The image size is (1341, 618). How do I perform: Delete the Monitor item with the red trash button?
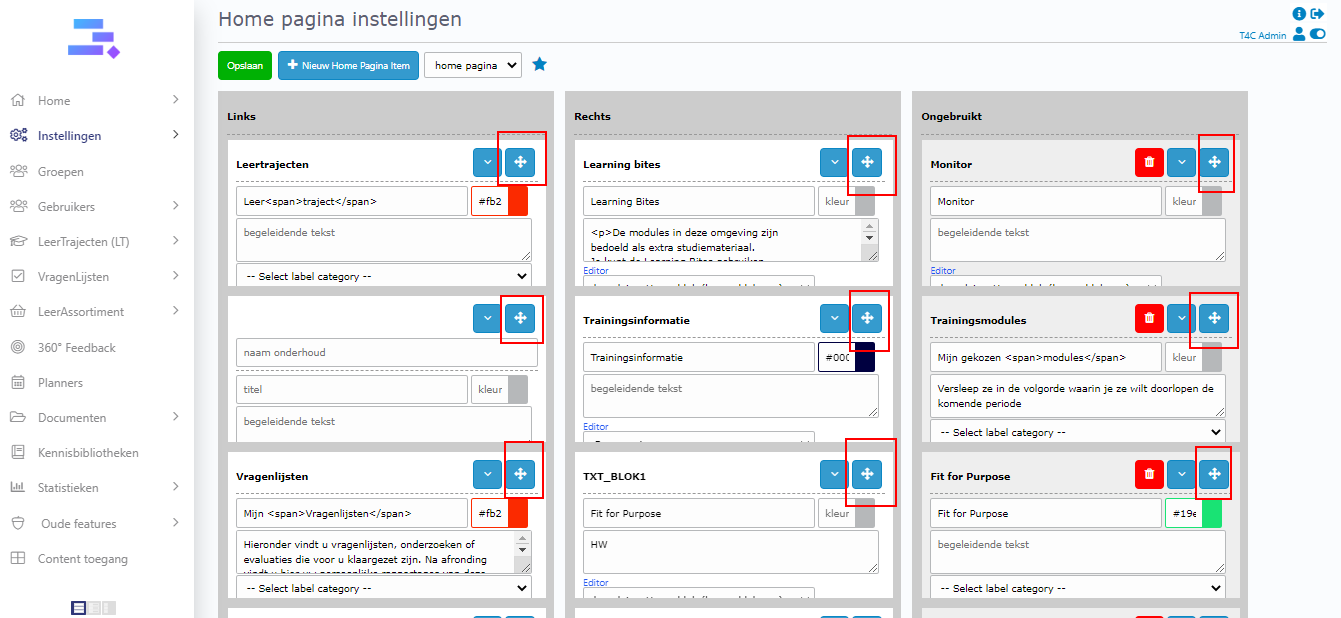pyautogui.click(x=1149, y=162)
